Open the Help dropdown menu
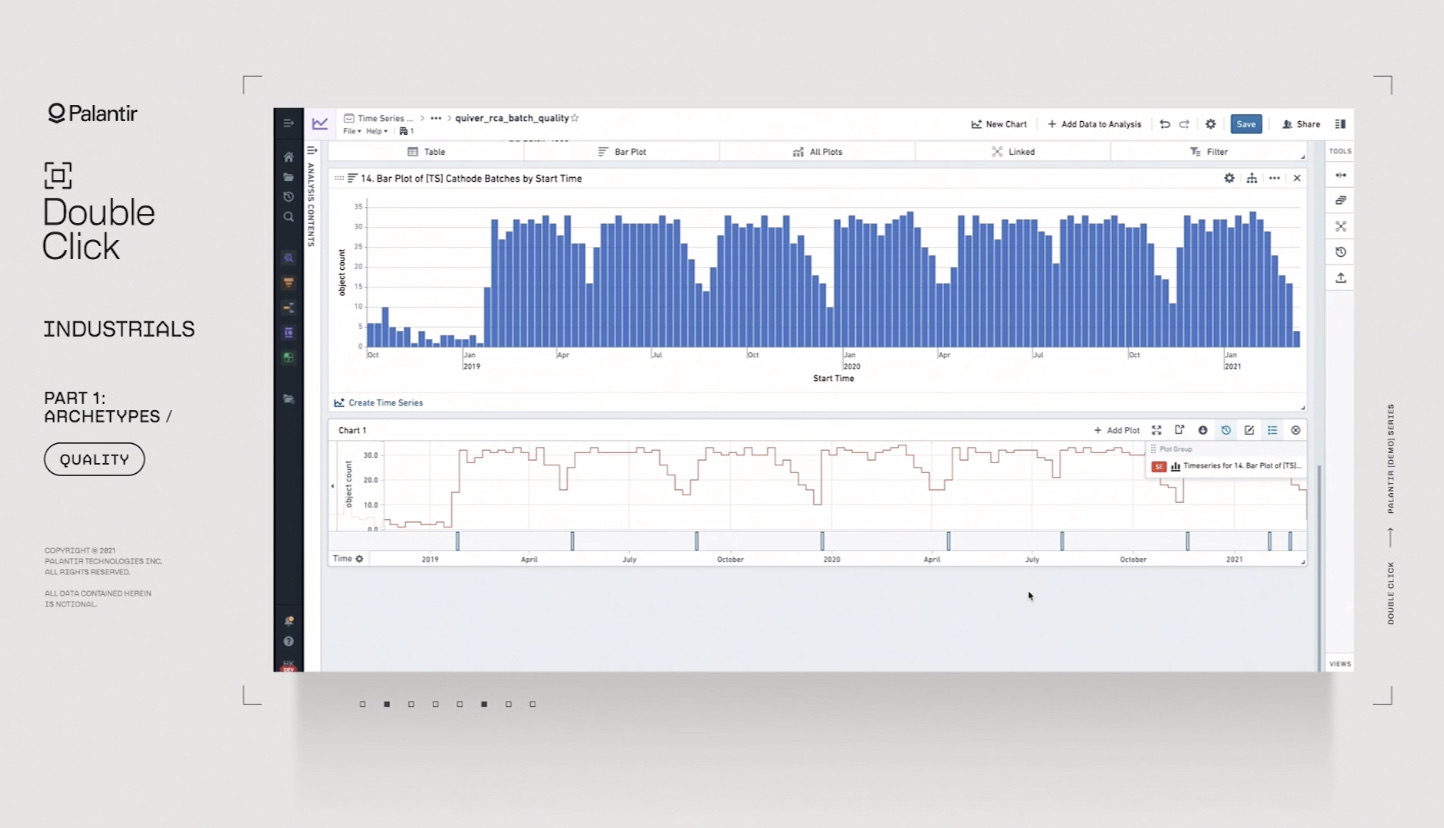Viewport: 1444px width, 828px height. pos(376,131)
